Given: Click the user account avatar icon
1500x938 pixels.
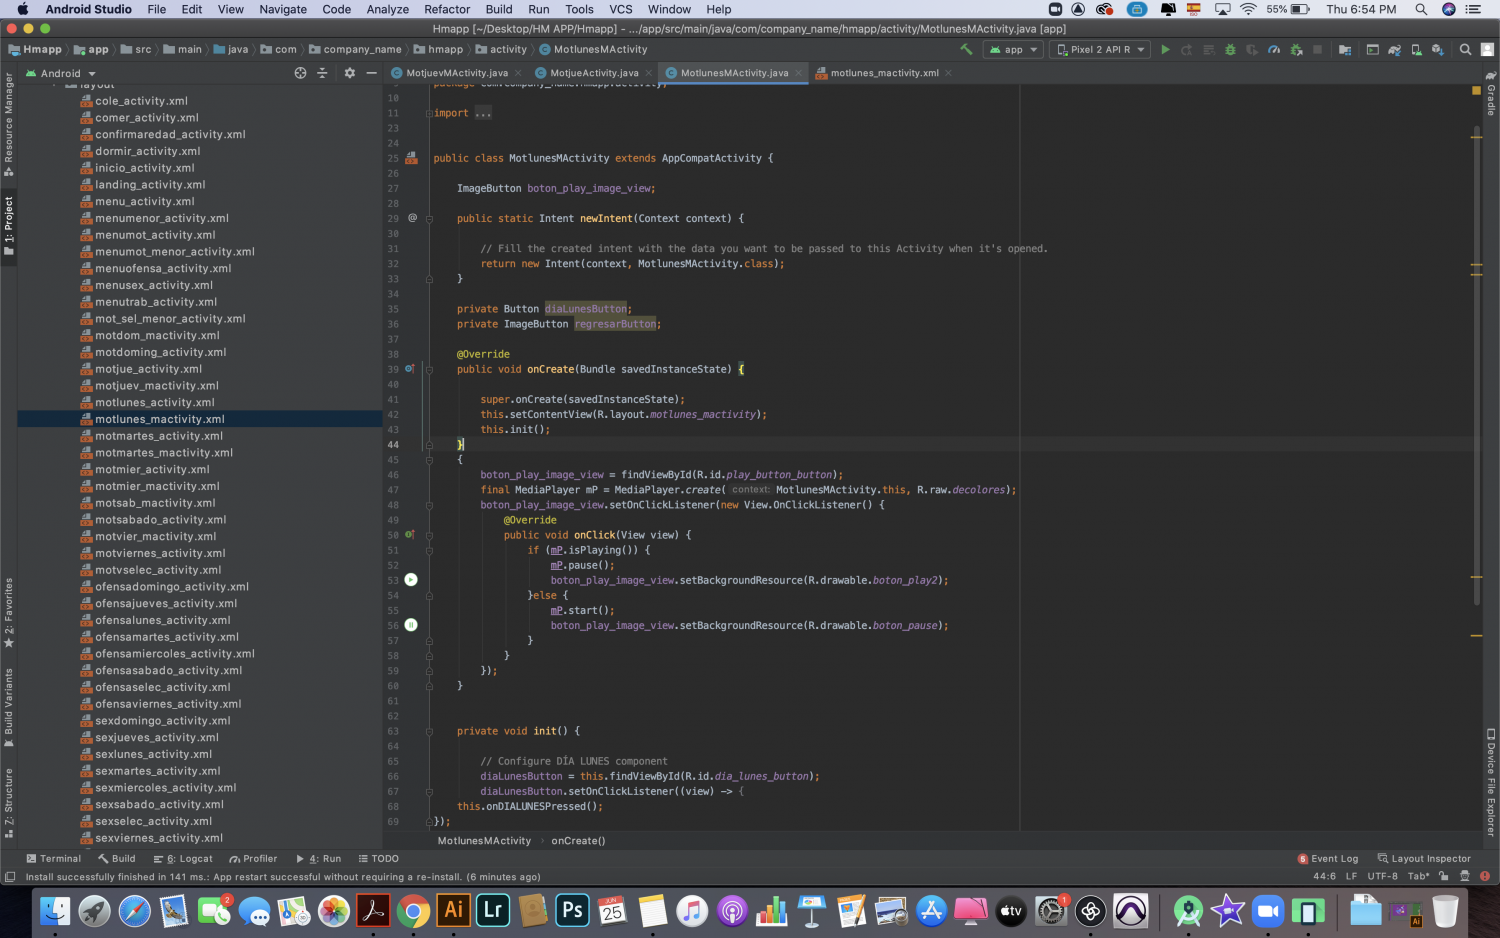Looking at the screenshot, I should click(x=1488, y=49).
